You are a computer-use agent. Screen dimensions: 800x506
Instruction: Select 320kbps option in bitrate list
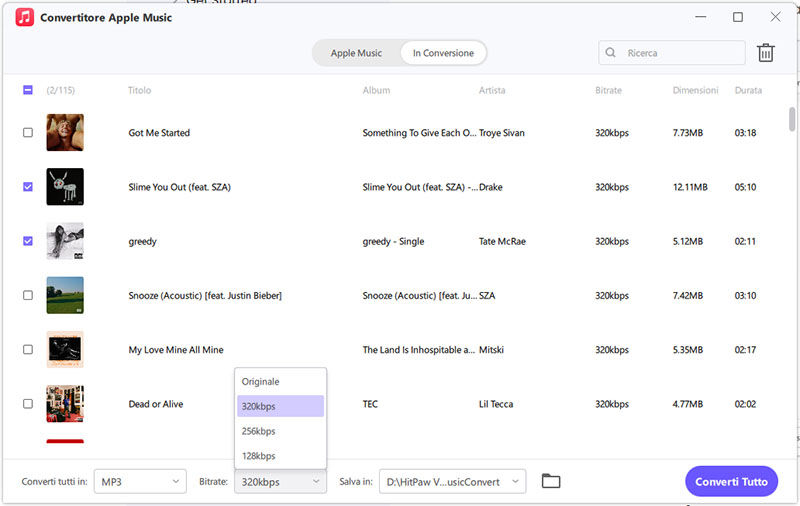(280, 406)
